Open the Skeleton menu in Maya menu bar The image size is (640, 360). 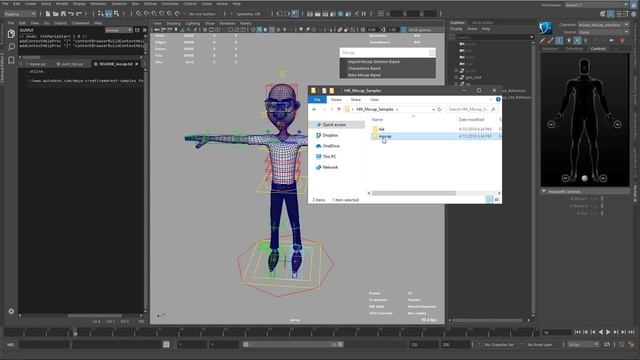pos(119,4)
